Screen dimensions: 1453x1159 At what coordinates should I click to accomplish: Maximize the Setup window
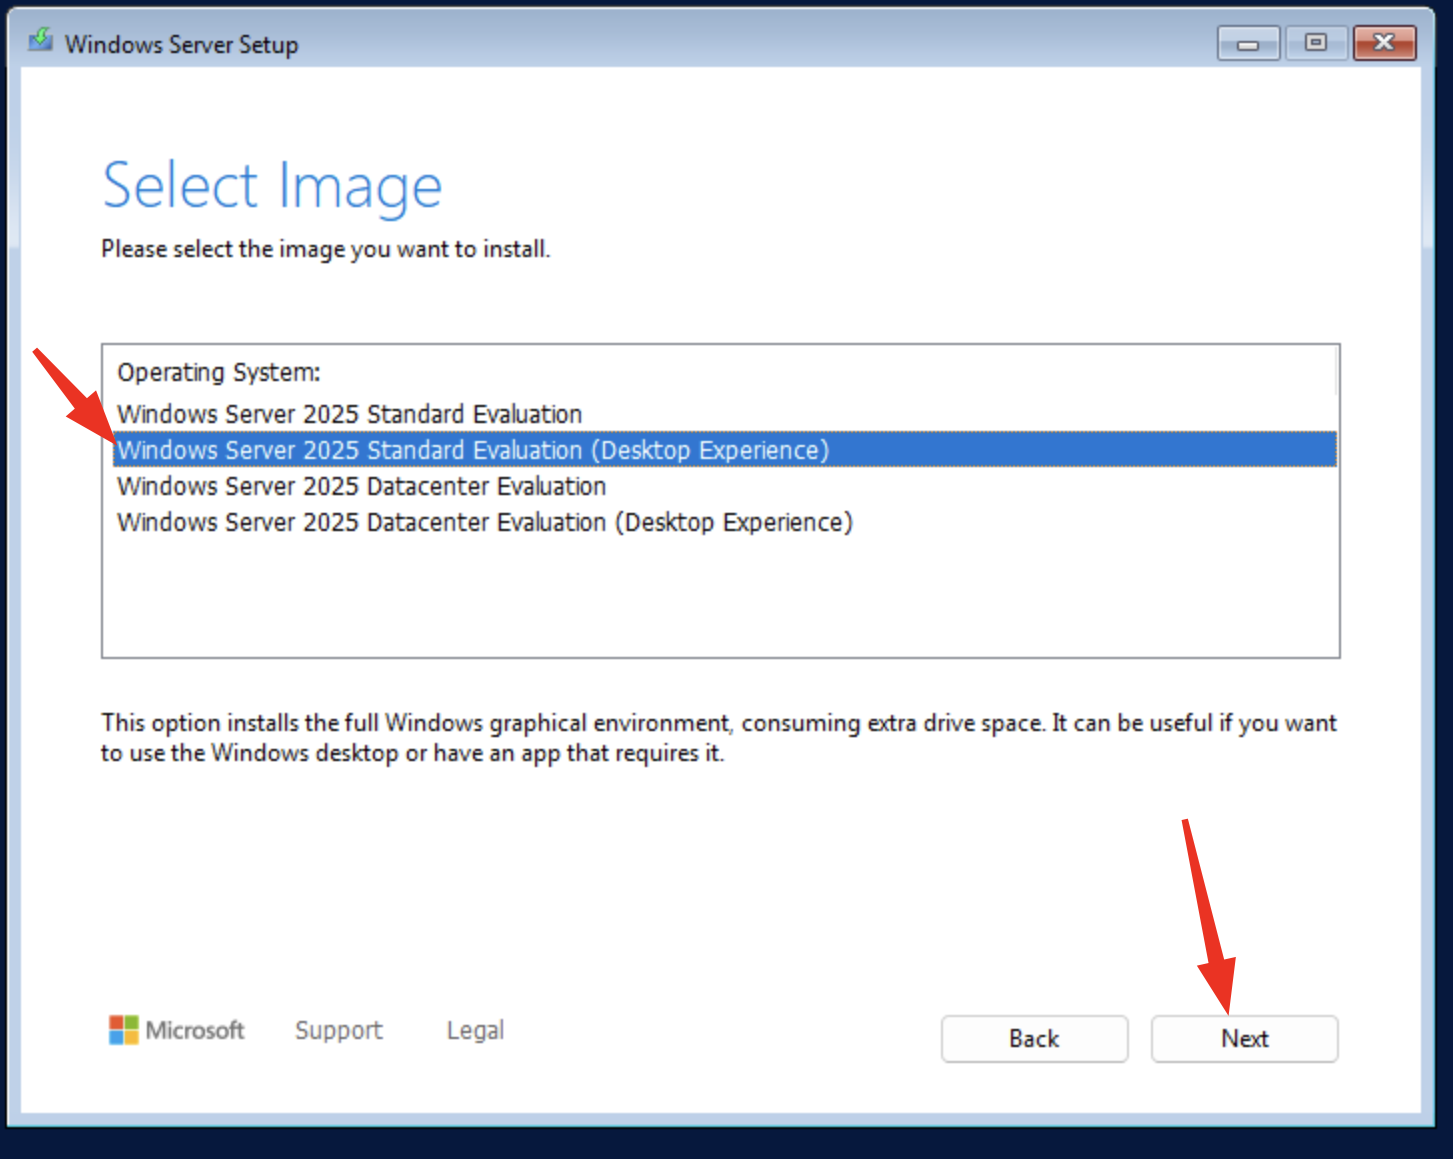[1315, 43]
